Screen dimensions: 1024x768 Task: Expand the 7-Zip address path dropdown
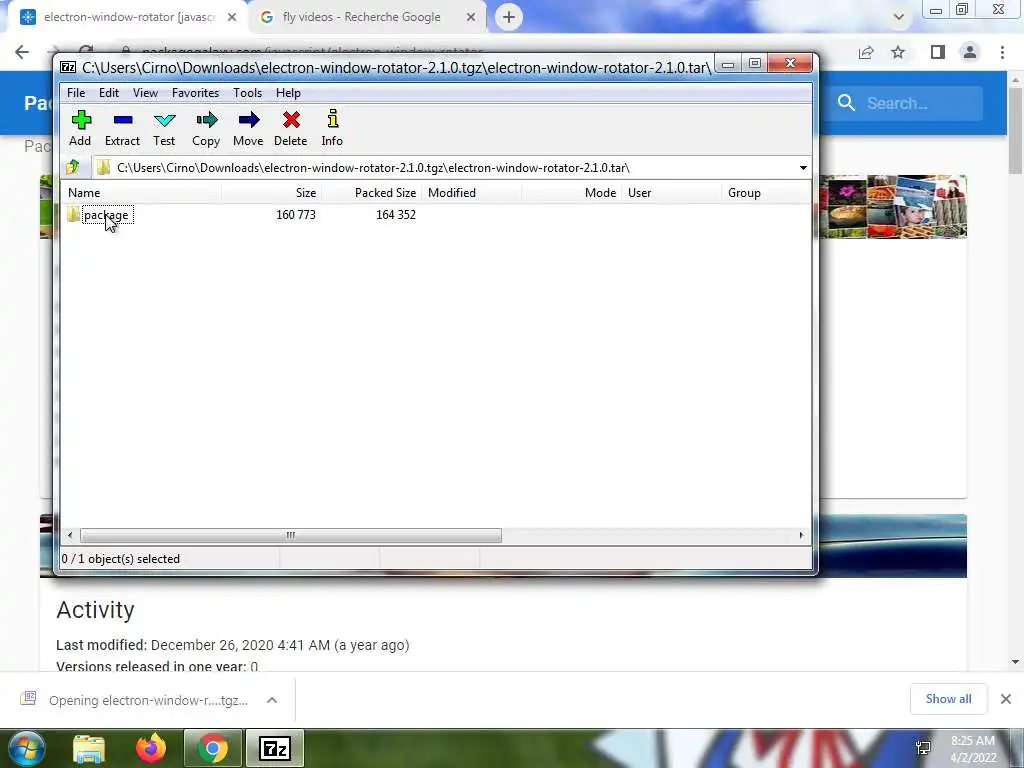point(803,168)
